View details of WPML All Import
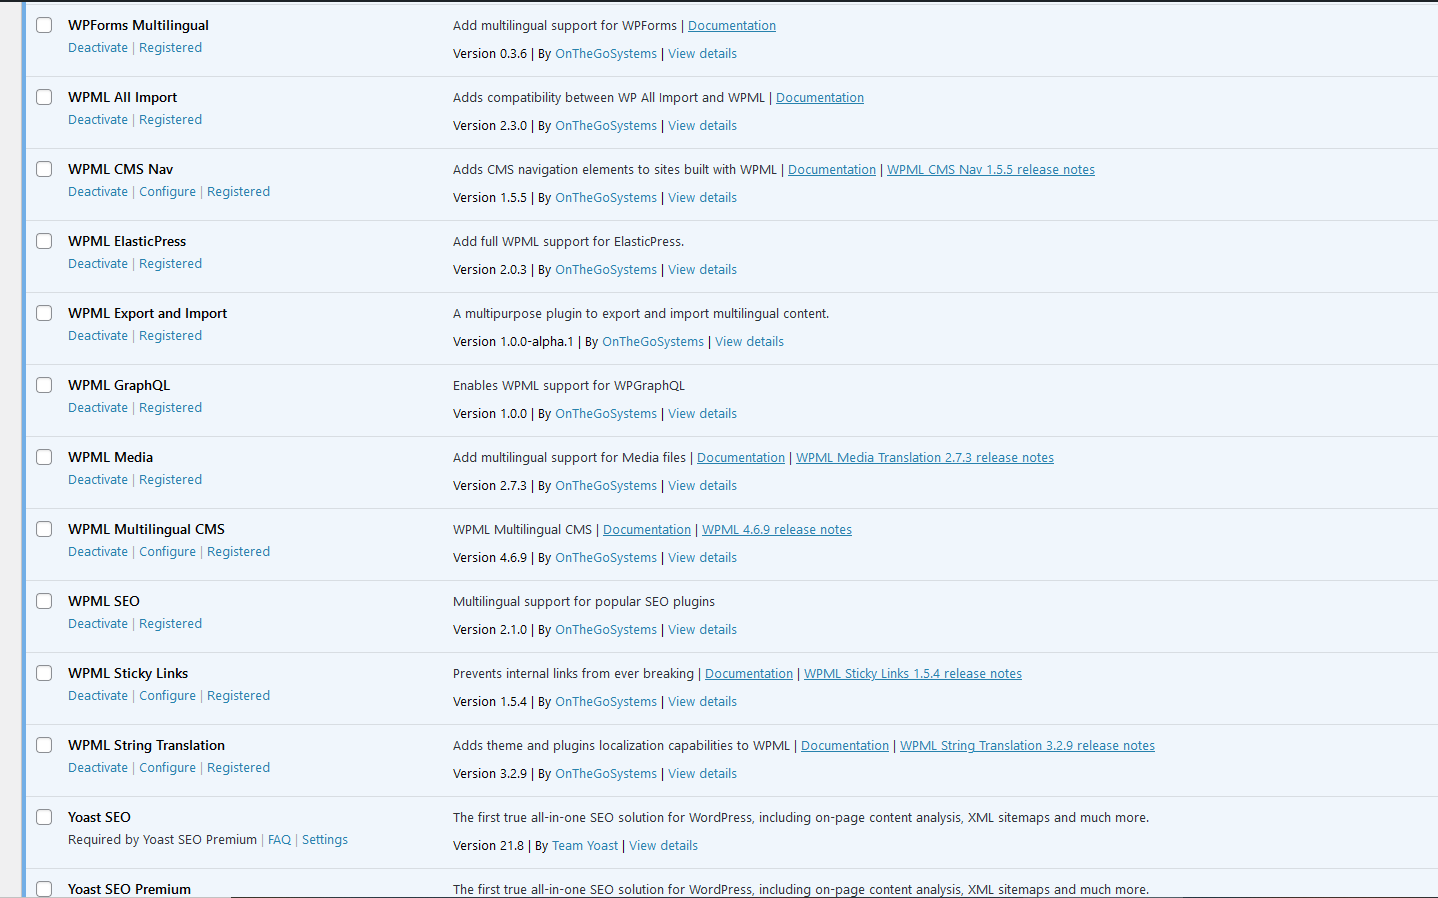The height and width of the screenshot is (898, 1438). tap(702, 126)
